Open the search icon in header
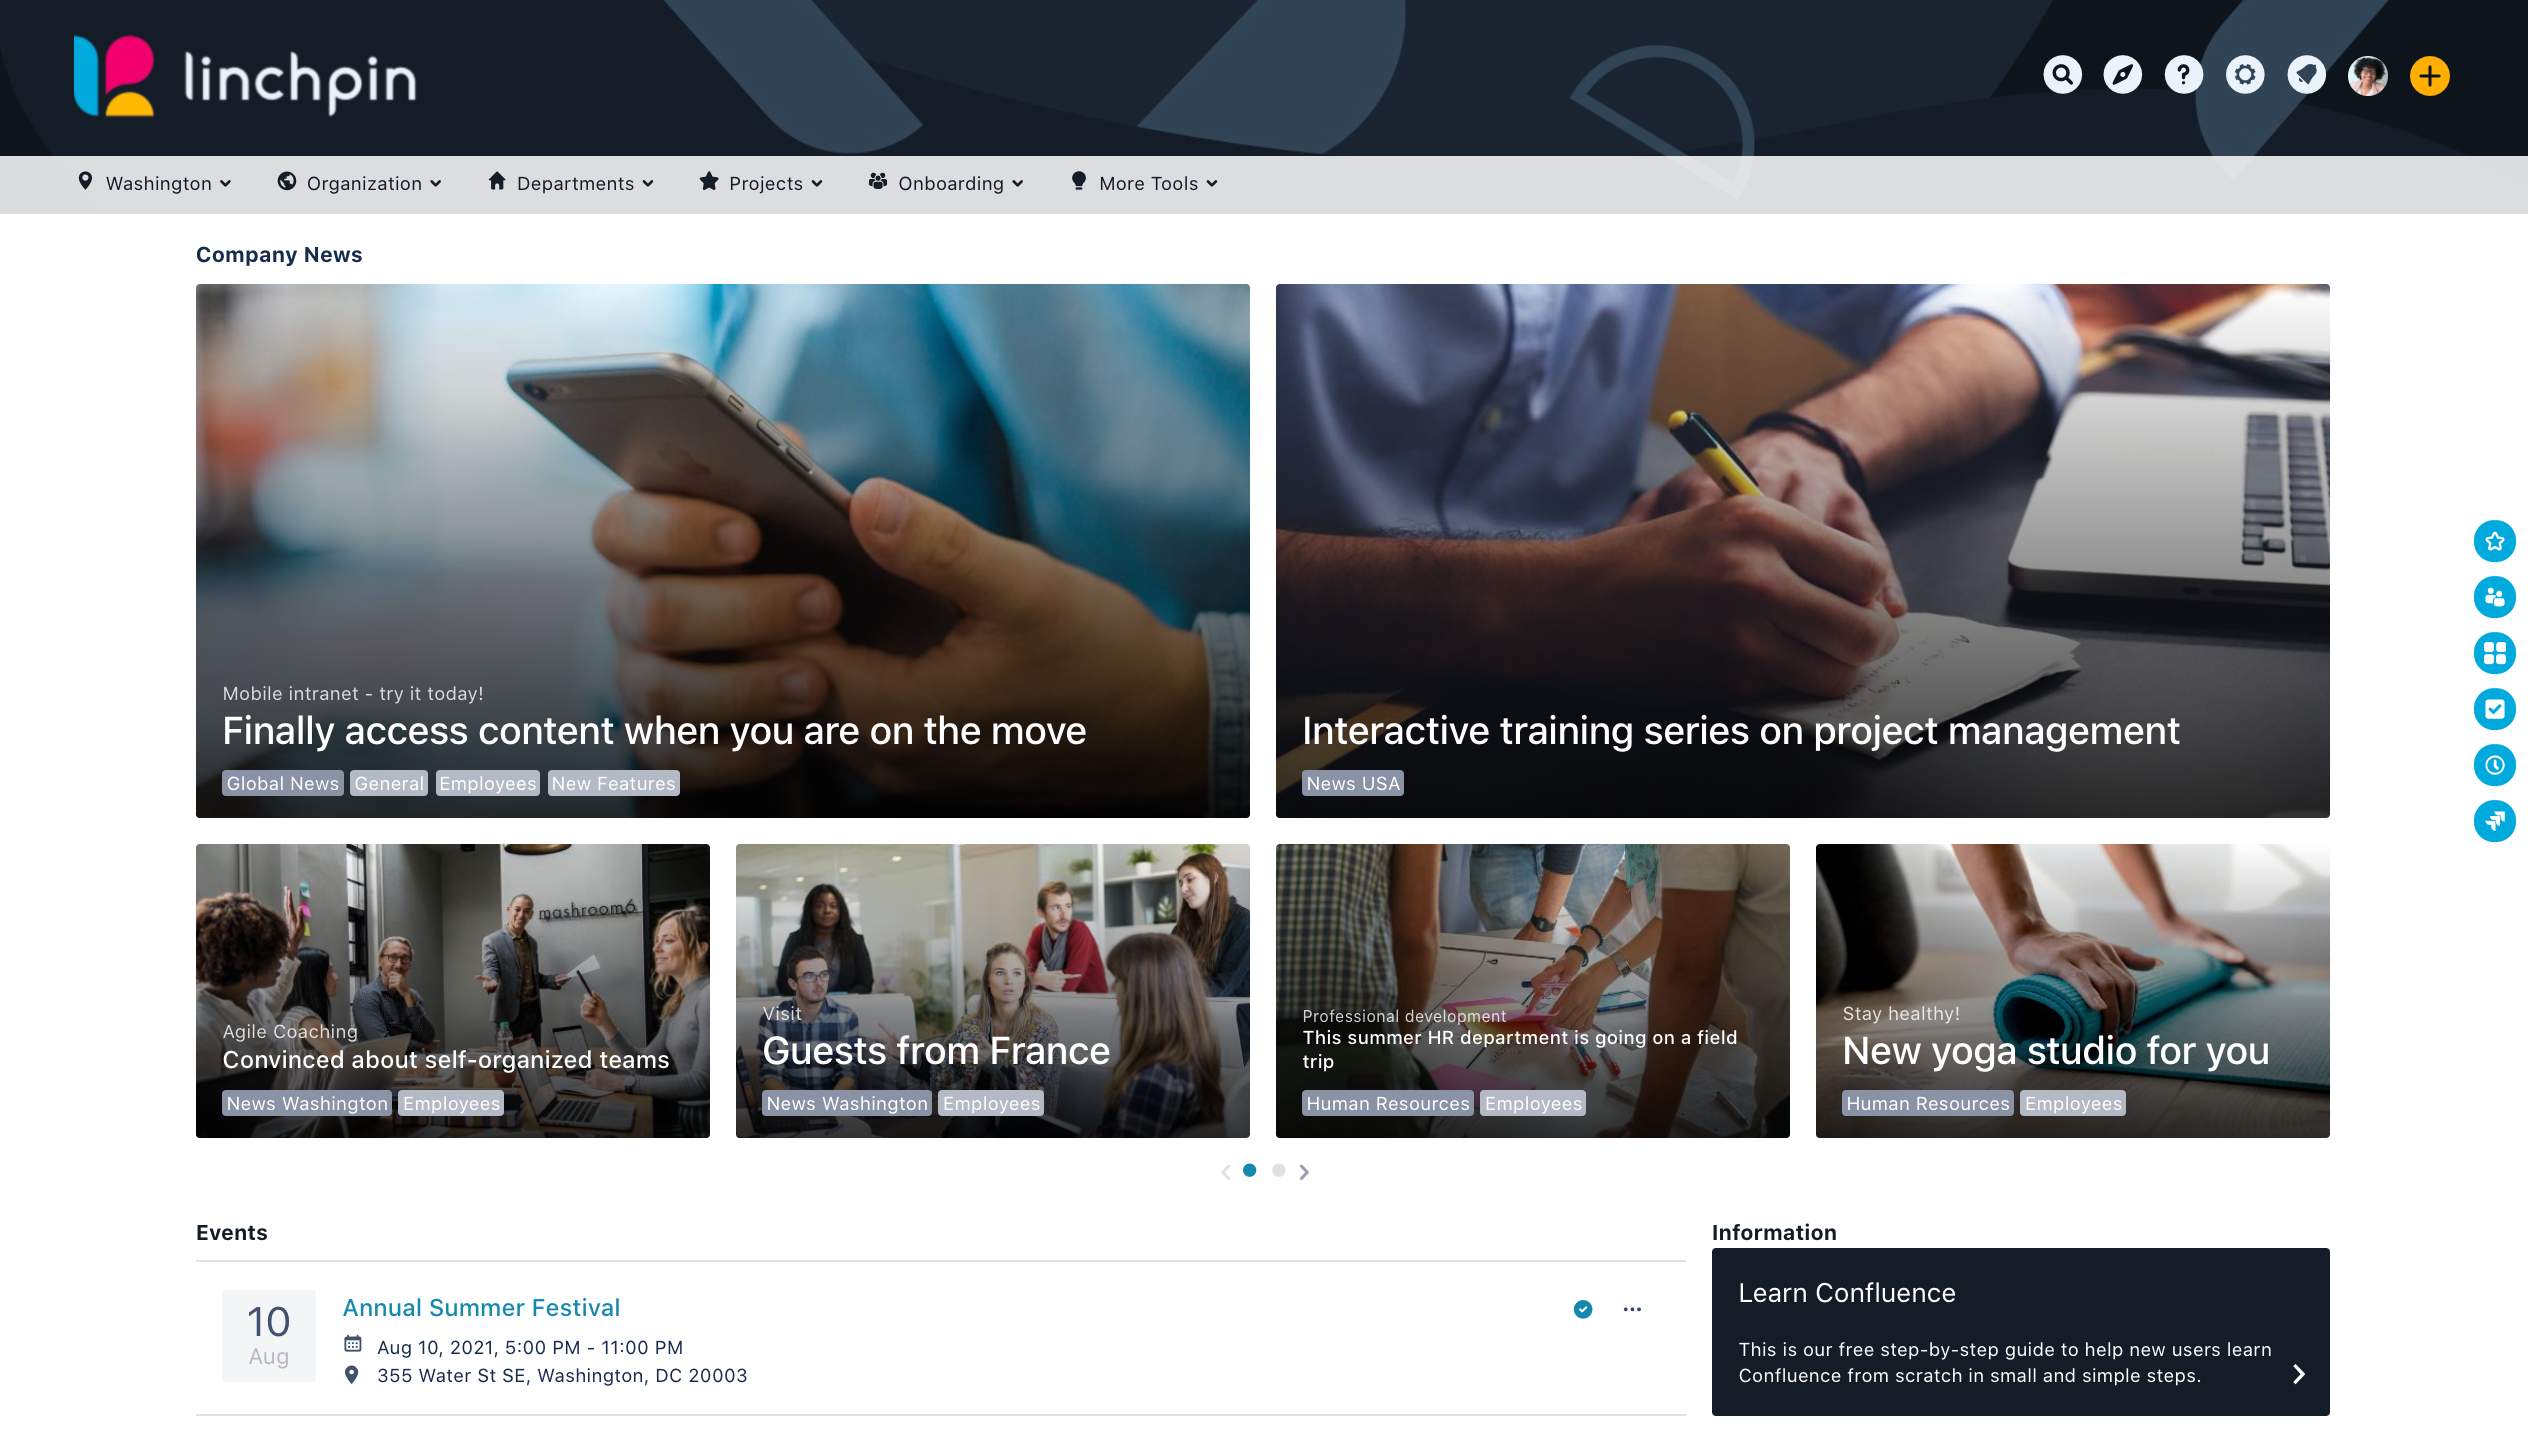The width and height of the screenshot is (2528, 1438). pos(2062,75)
